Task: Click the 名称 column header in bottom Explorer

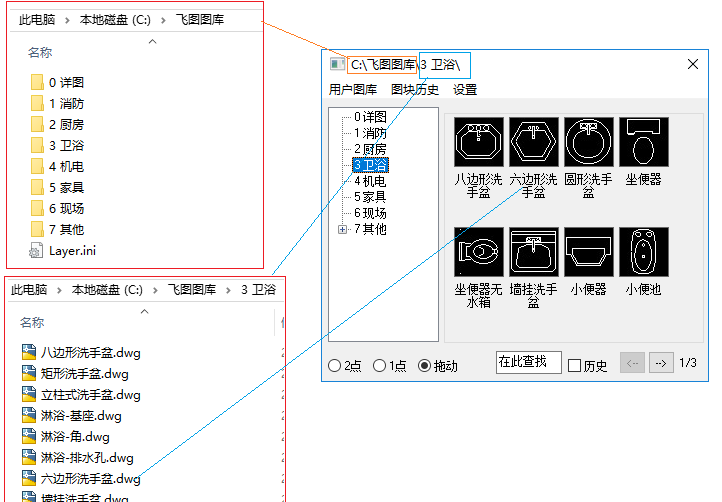Action: pyautogui.click(x=32, y=322)
